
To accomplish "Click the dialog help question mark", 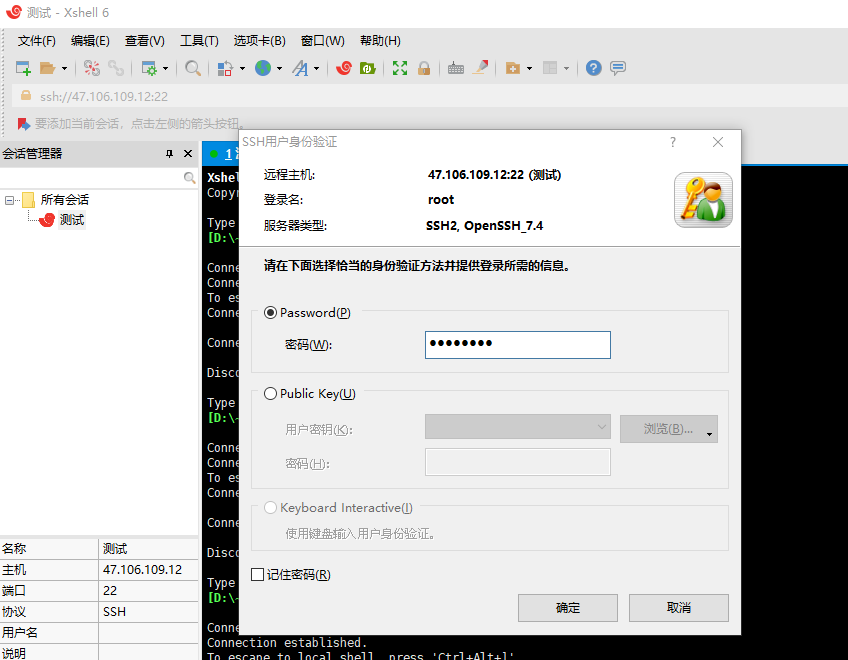I will coord(673,142).
